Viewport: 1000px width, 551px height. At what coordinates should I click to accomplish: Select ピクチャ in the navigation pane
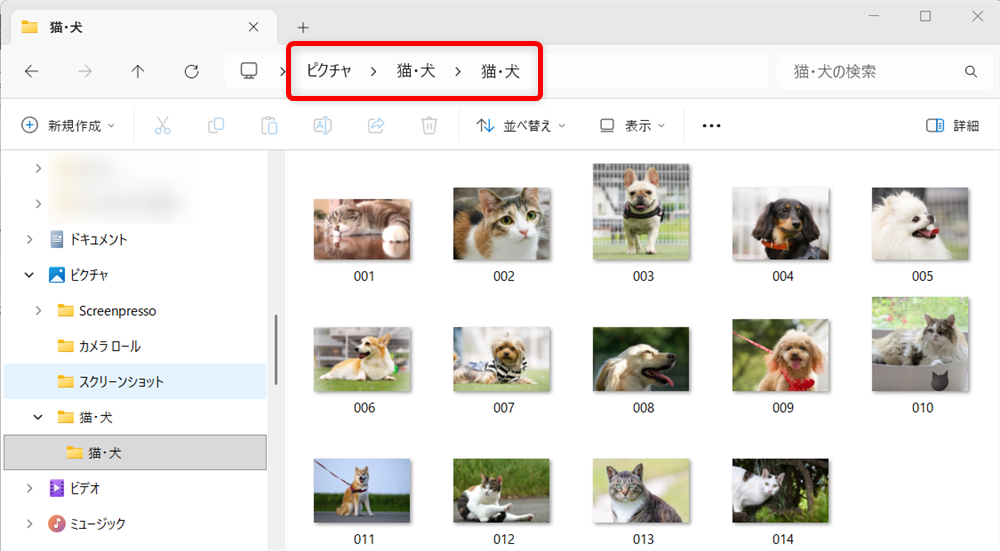point(79,275)
